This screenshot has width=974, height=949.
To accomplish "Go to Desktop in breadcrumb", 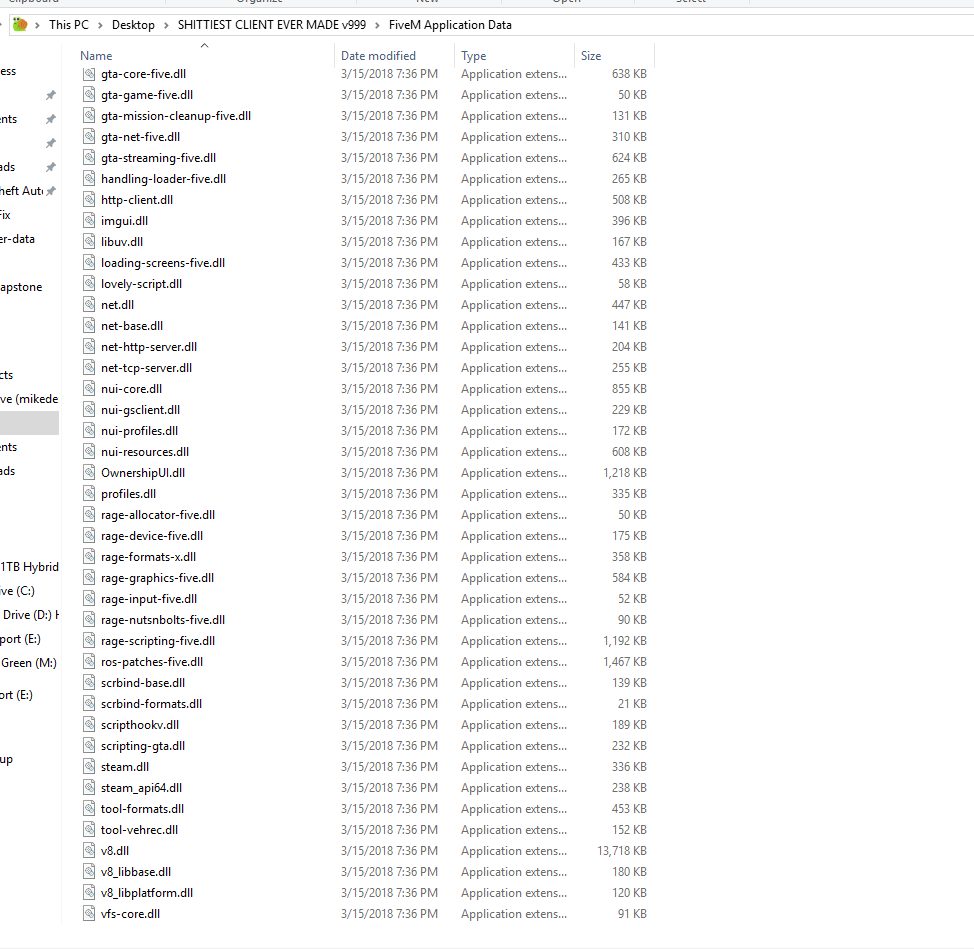I will tap(133, 25).
